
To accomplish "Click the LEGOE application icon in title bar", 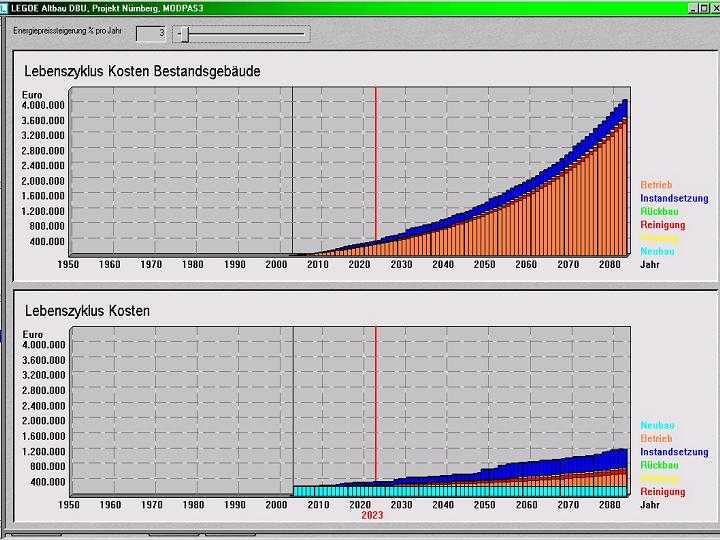I will pyautogui.click(x=6, y=7).
